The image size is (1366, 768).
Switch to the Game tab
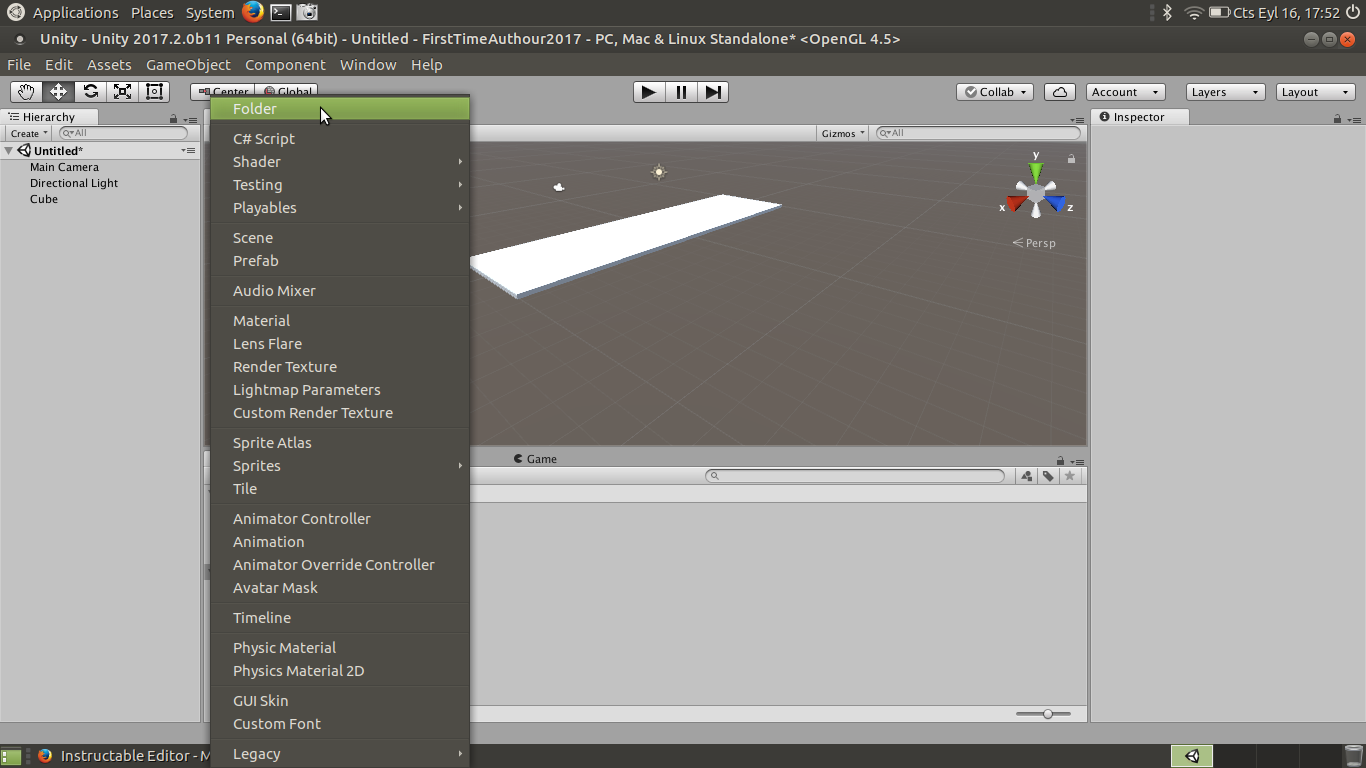[x=535, y=459]
